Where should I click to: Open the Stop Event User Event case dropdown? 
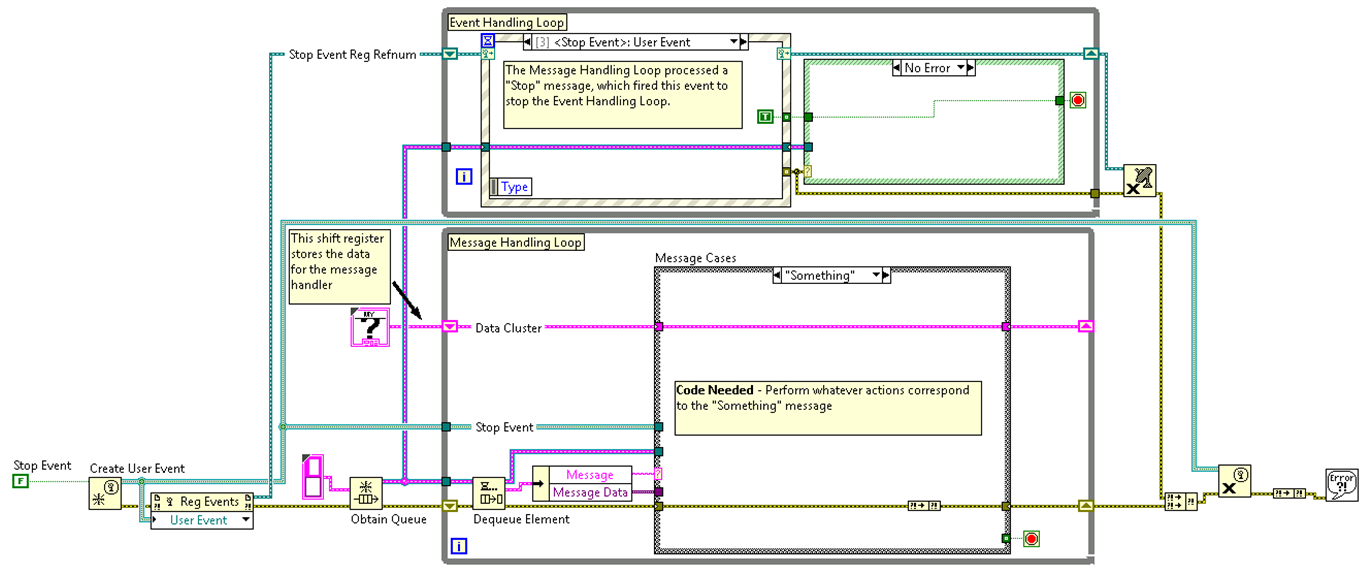(735, 41)
